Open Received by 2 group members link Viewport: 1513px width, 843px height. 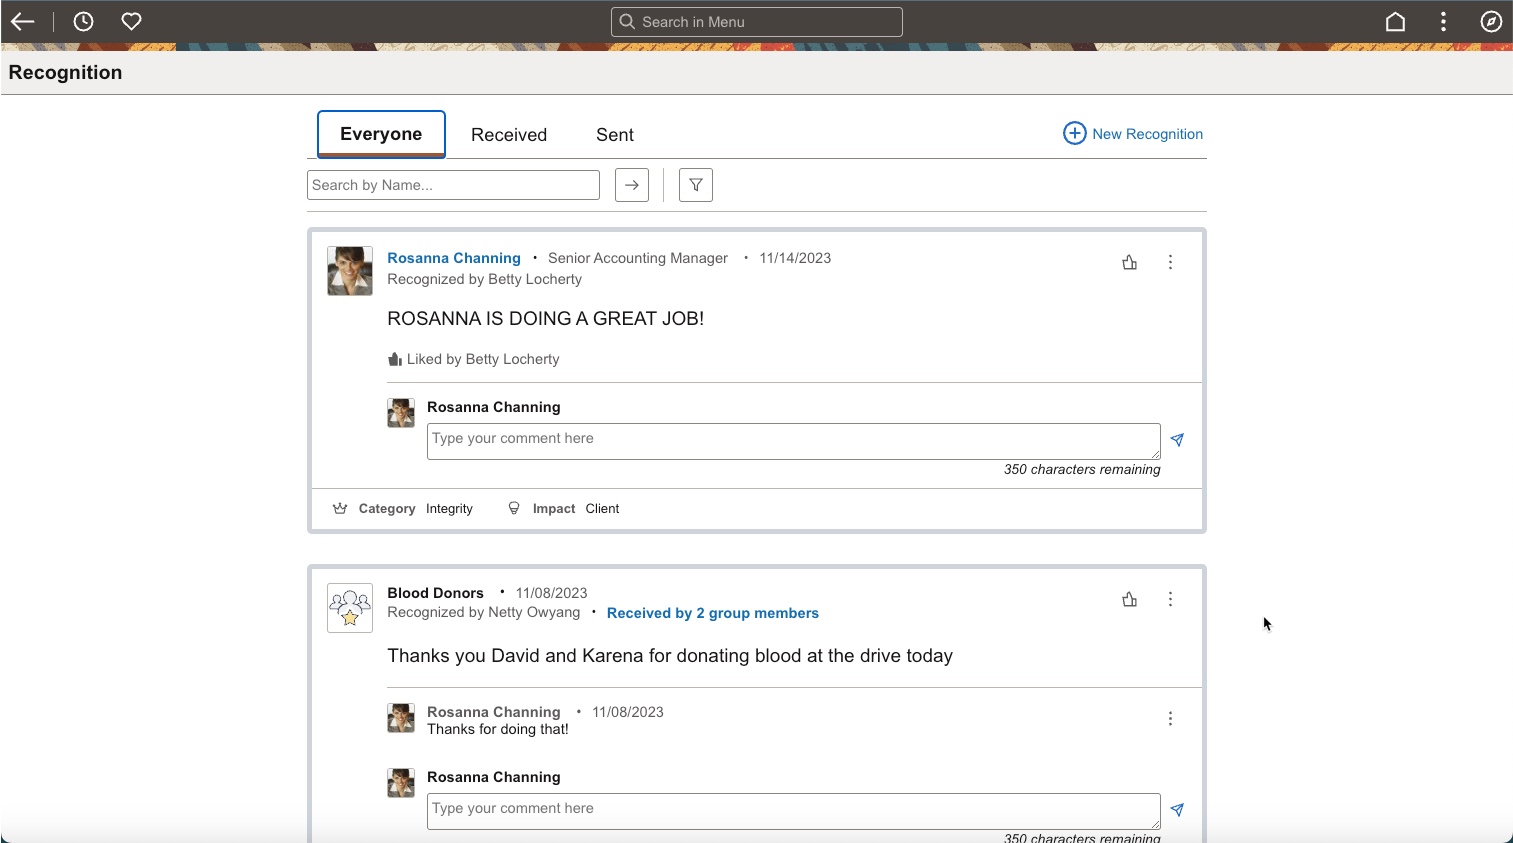pyautogui.click(x=713, y=613)
